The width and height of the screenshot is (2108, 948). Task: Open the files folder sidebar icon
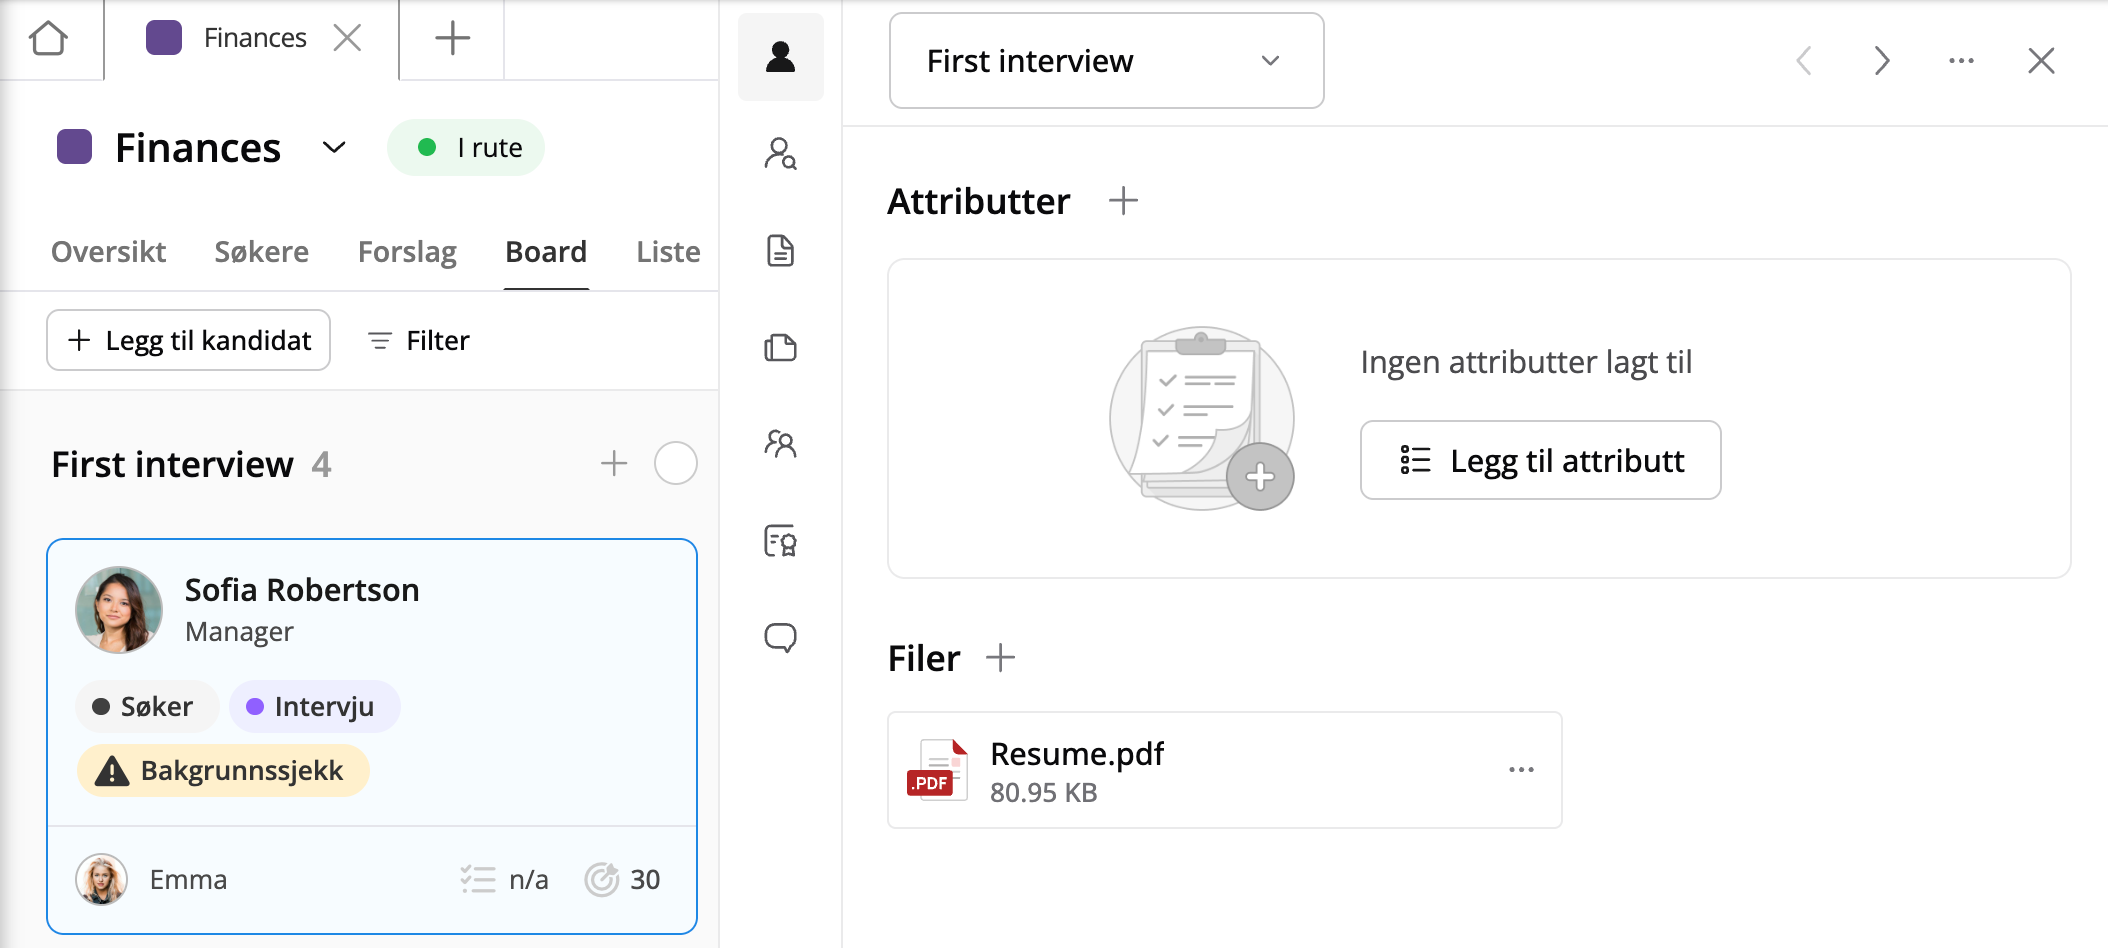pyautogui.click(x=780, y=347)
